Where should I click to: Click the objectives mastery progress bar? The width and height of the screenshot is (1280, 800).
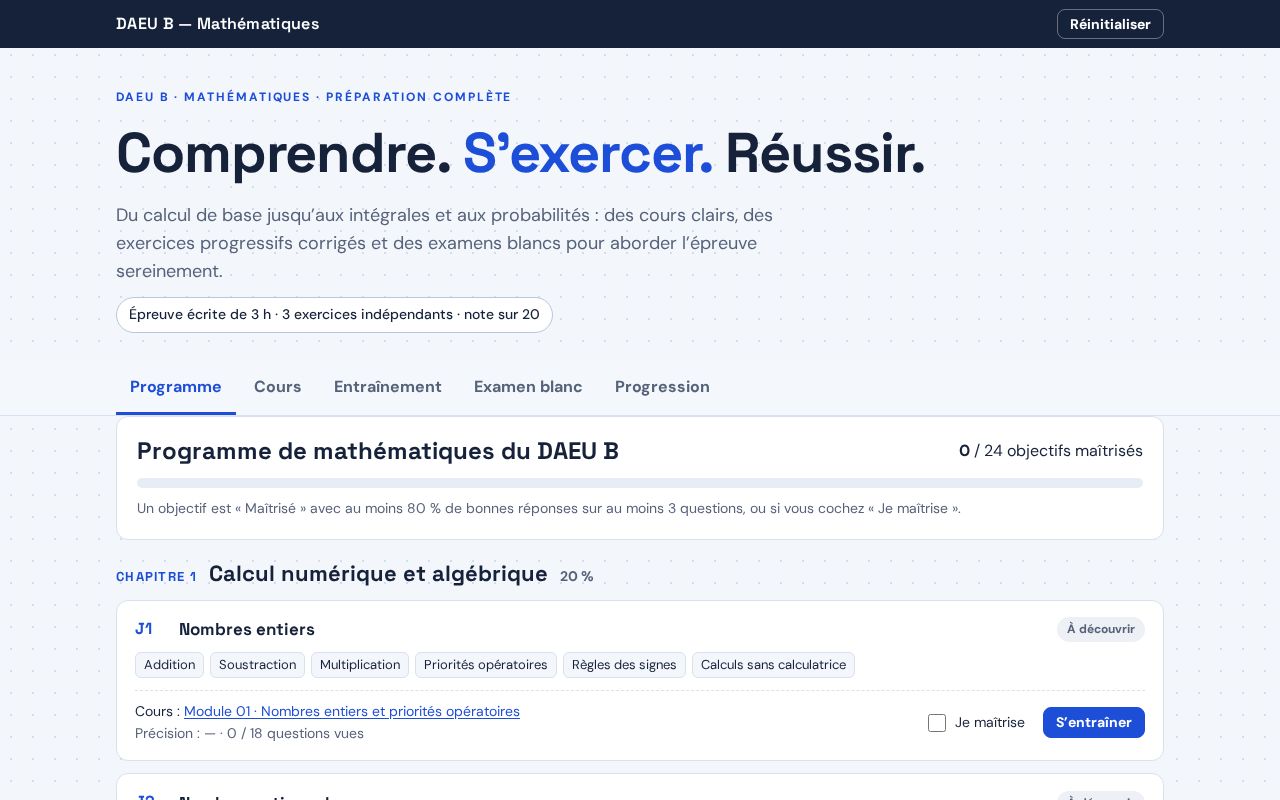[640, 483]
